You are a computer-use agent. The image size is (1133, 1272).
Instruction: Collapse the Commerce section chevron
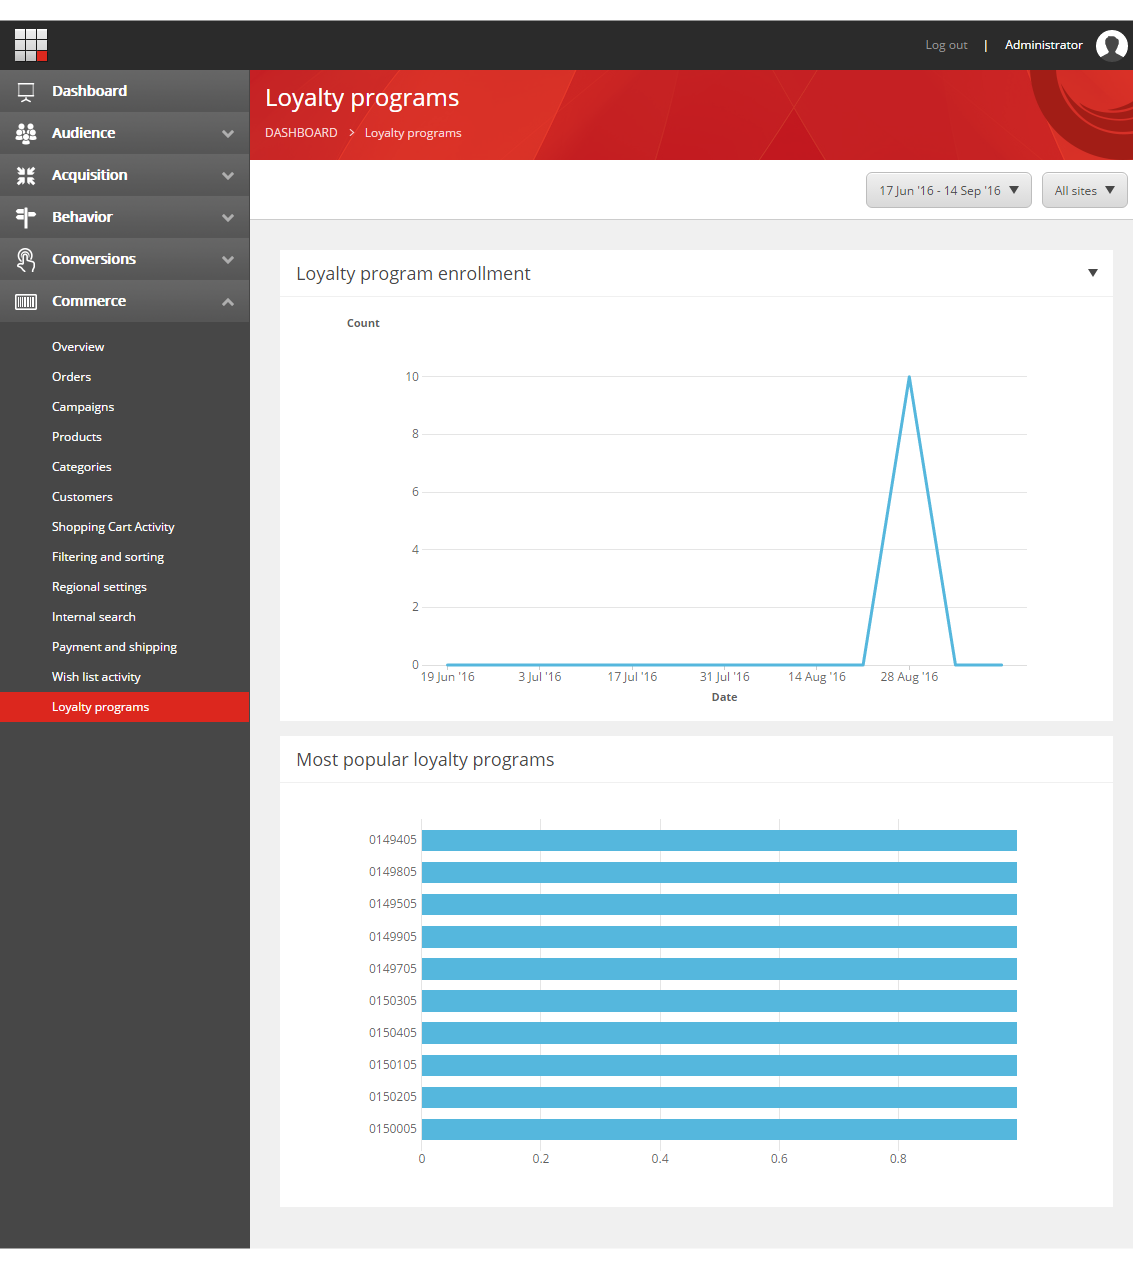click(x=228, y=301)
